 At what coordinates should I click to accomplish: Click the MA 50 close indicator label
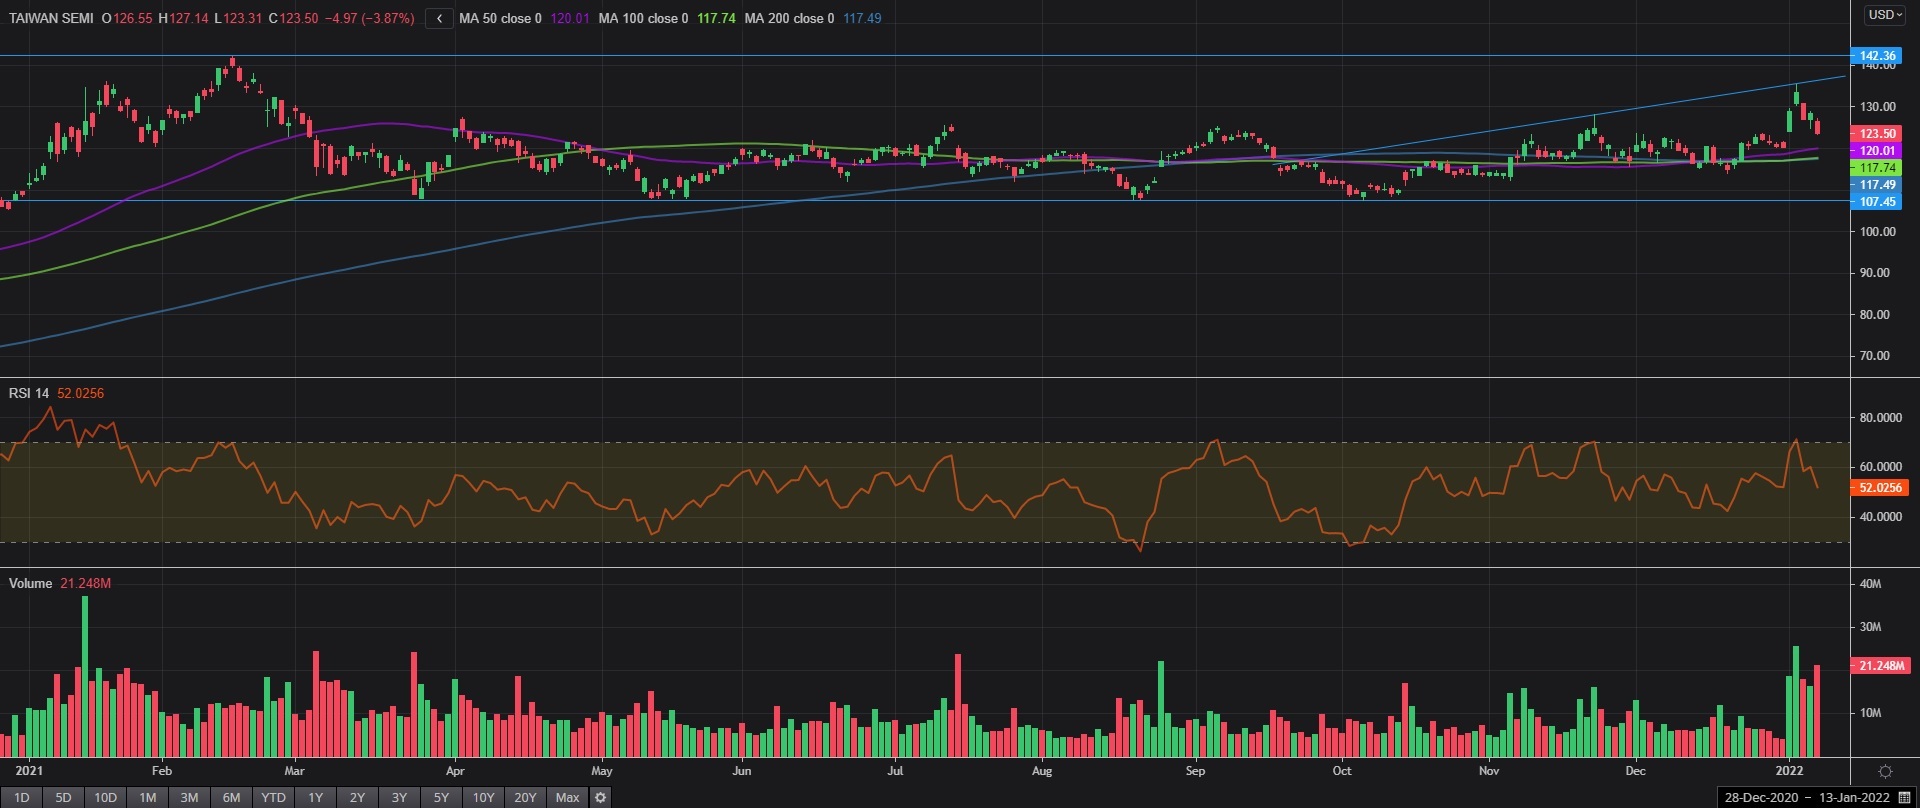pyautogui.click(x=500, y=18)
